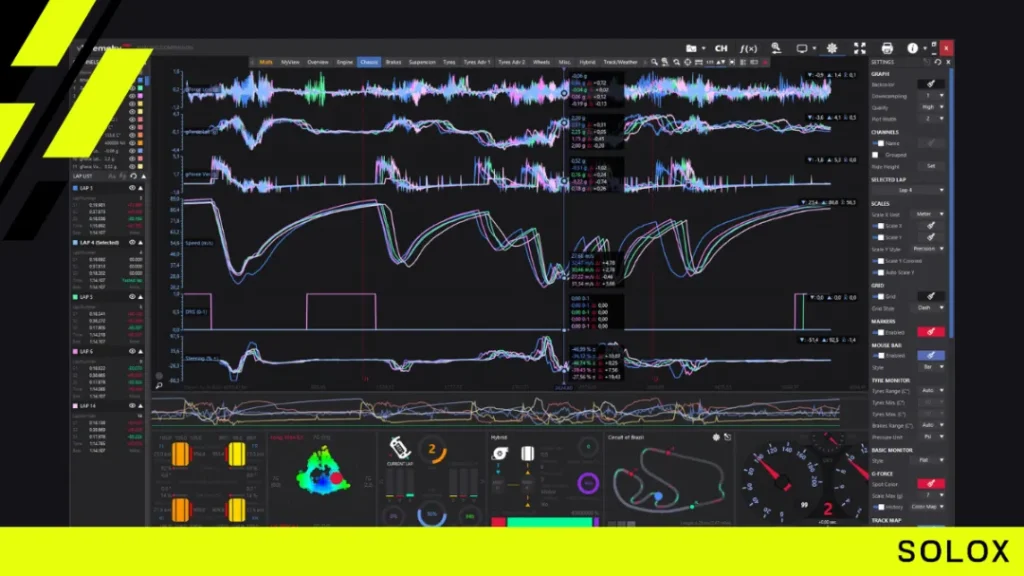Open the MyView tab
Viewport: 1024px width, 576px height.
290,62
